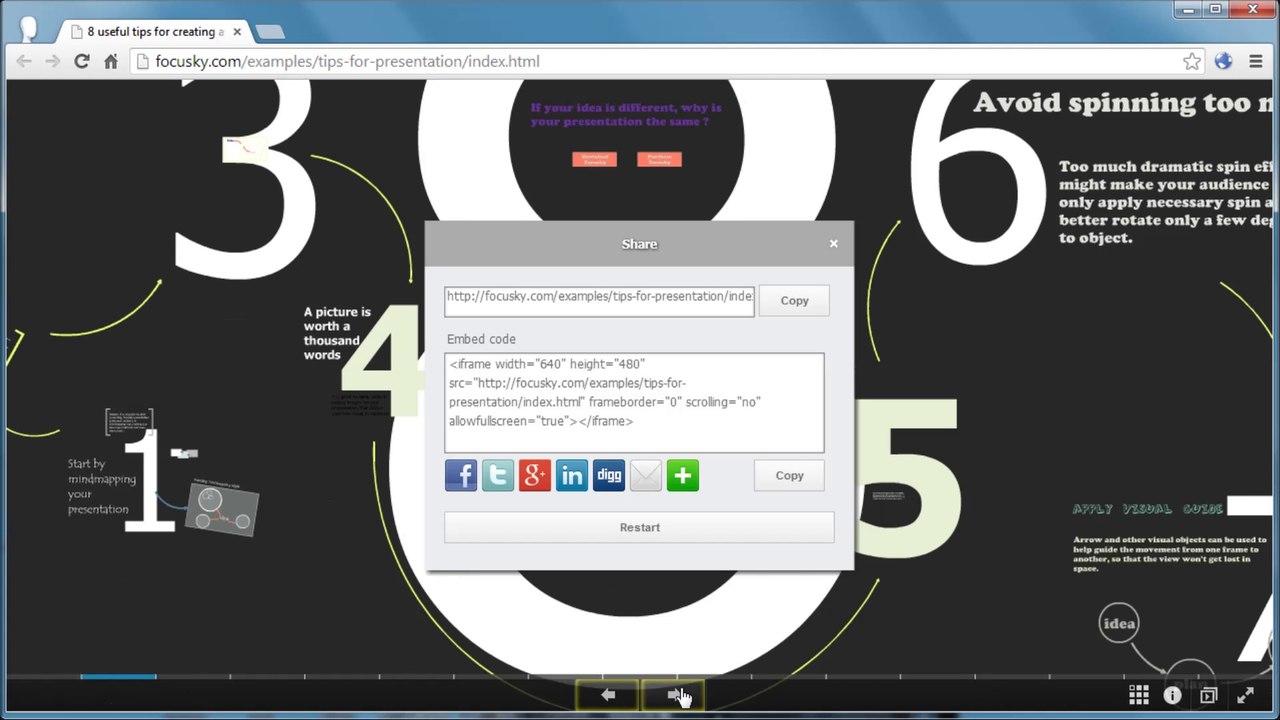
Task: Open Chrome menu
Action: tap(1255, 61)
